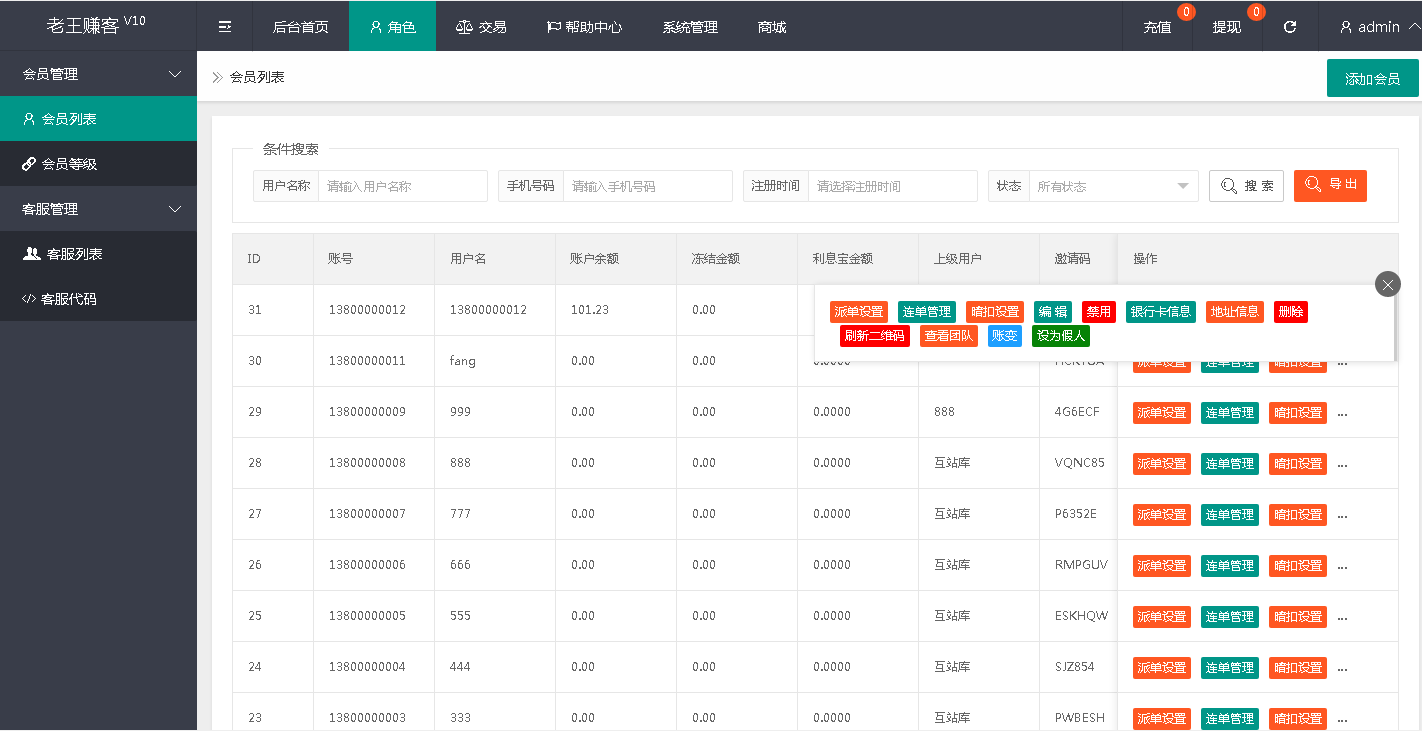Click 暗扣设置 for user 777

(x=1298, y=515)
